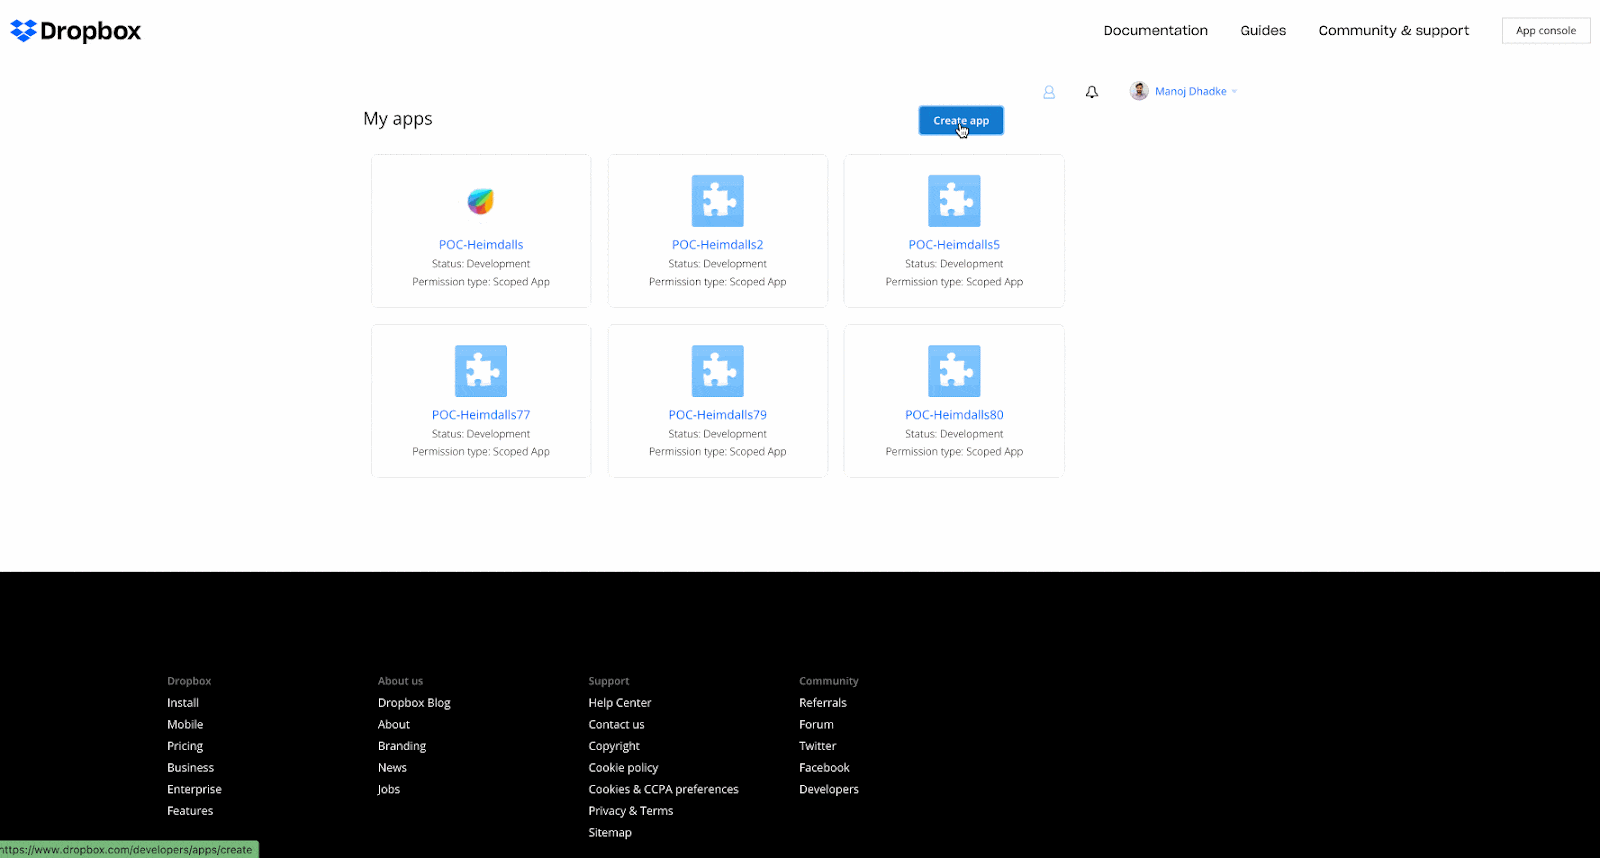Click the Forum footer link
This screenshot has width=1600, height=858.
(816, 725)
